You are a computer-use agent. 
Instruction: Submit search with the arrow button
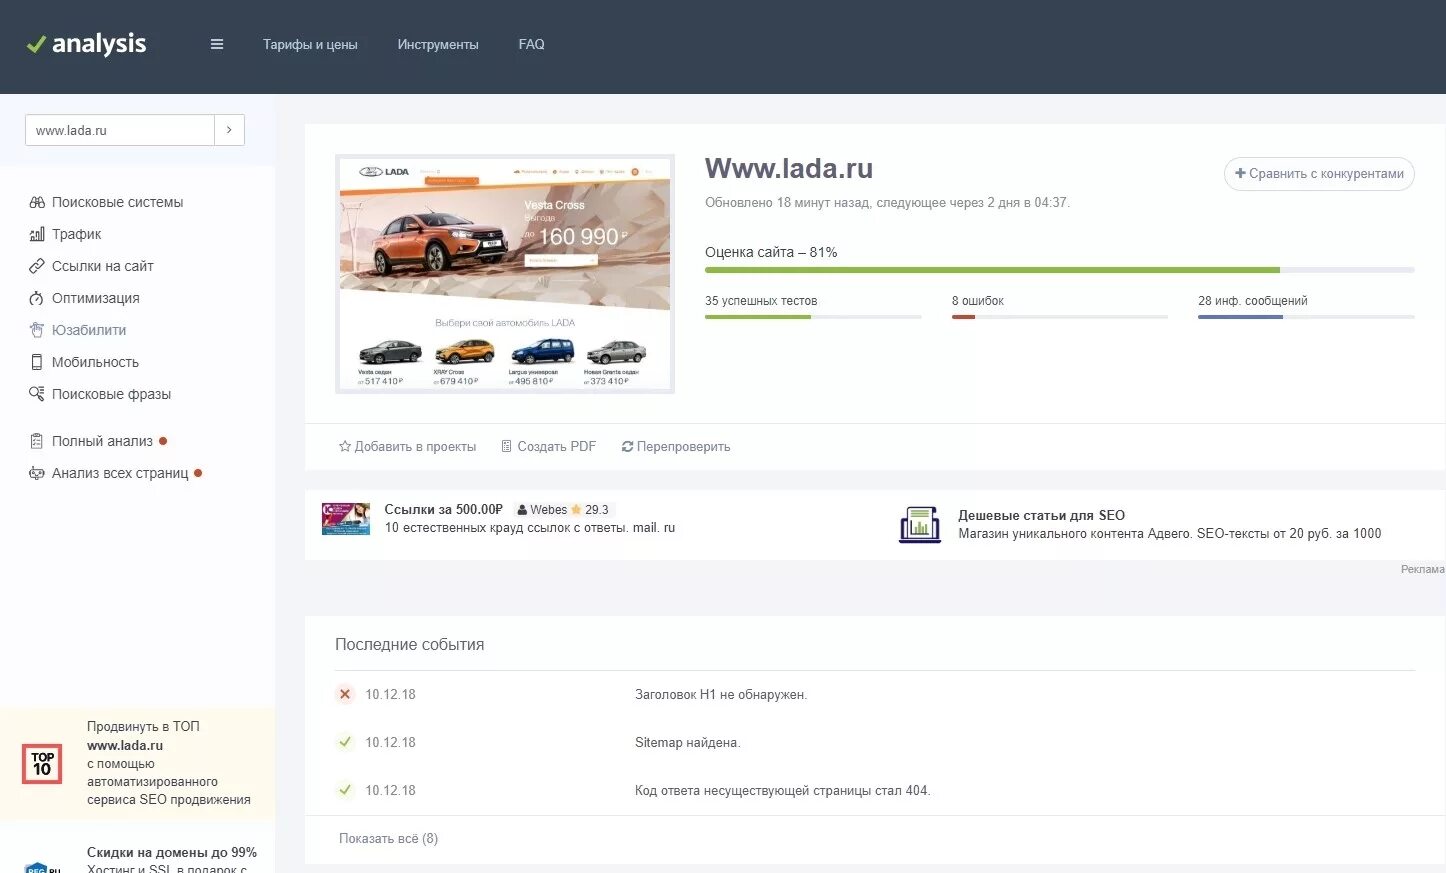[229, 130]
